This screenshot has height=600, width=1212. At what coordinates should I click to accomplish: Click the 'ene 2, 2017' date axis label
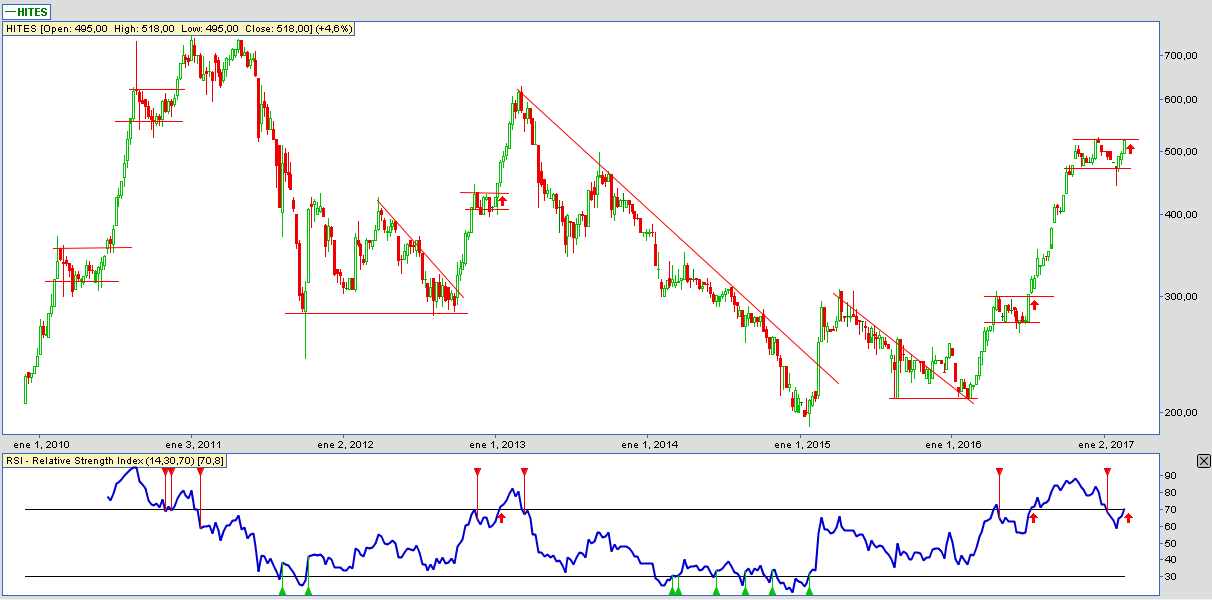point(1105,444)
